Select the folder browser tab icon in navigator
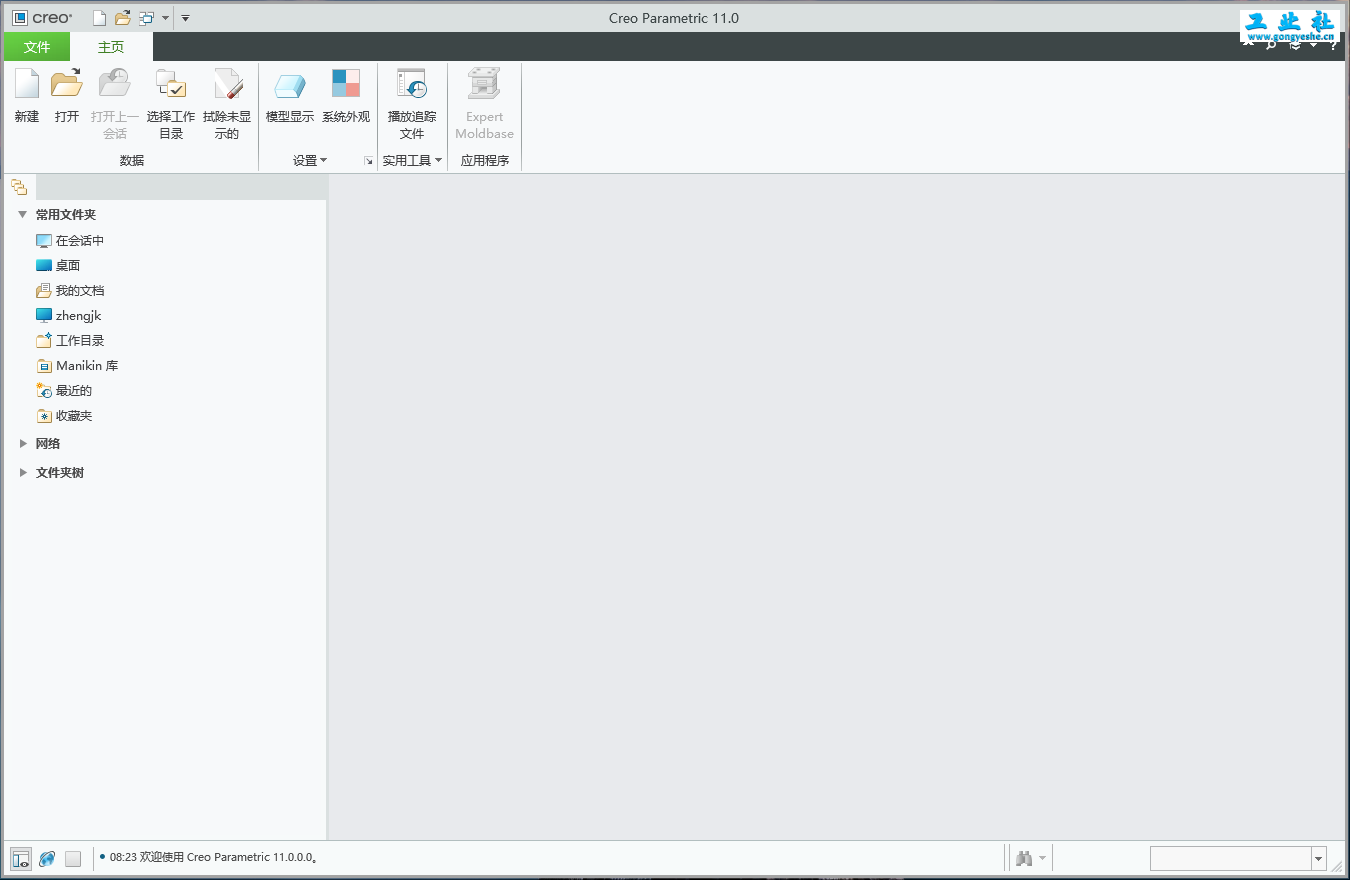The image size is (1350, 880). point(19,187)
